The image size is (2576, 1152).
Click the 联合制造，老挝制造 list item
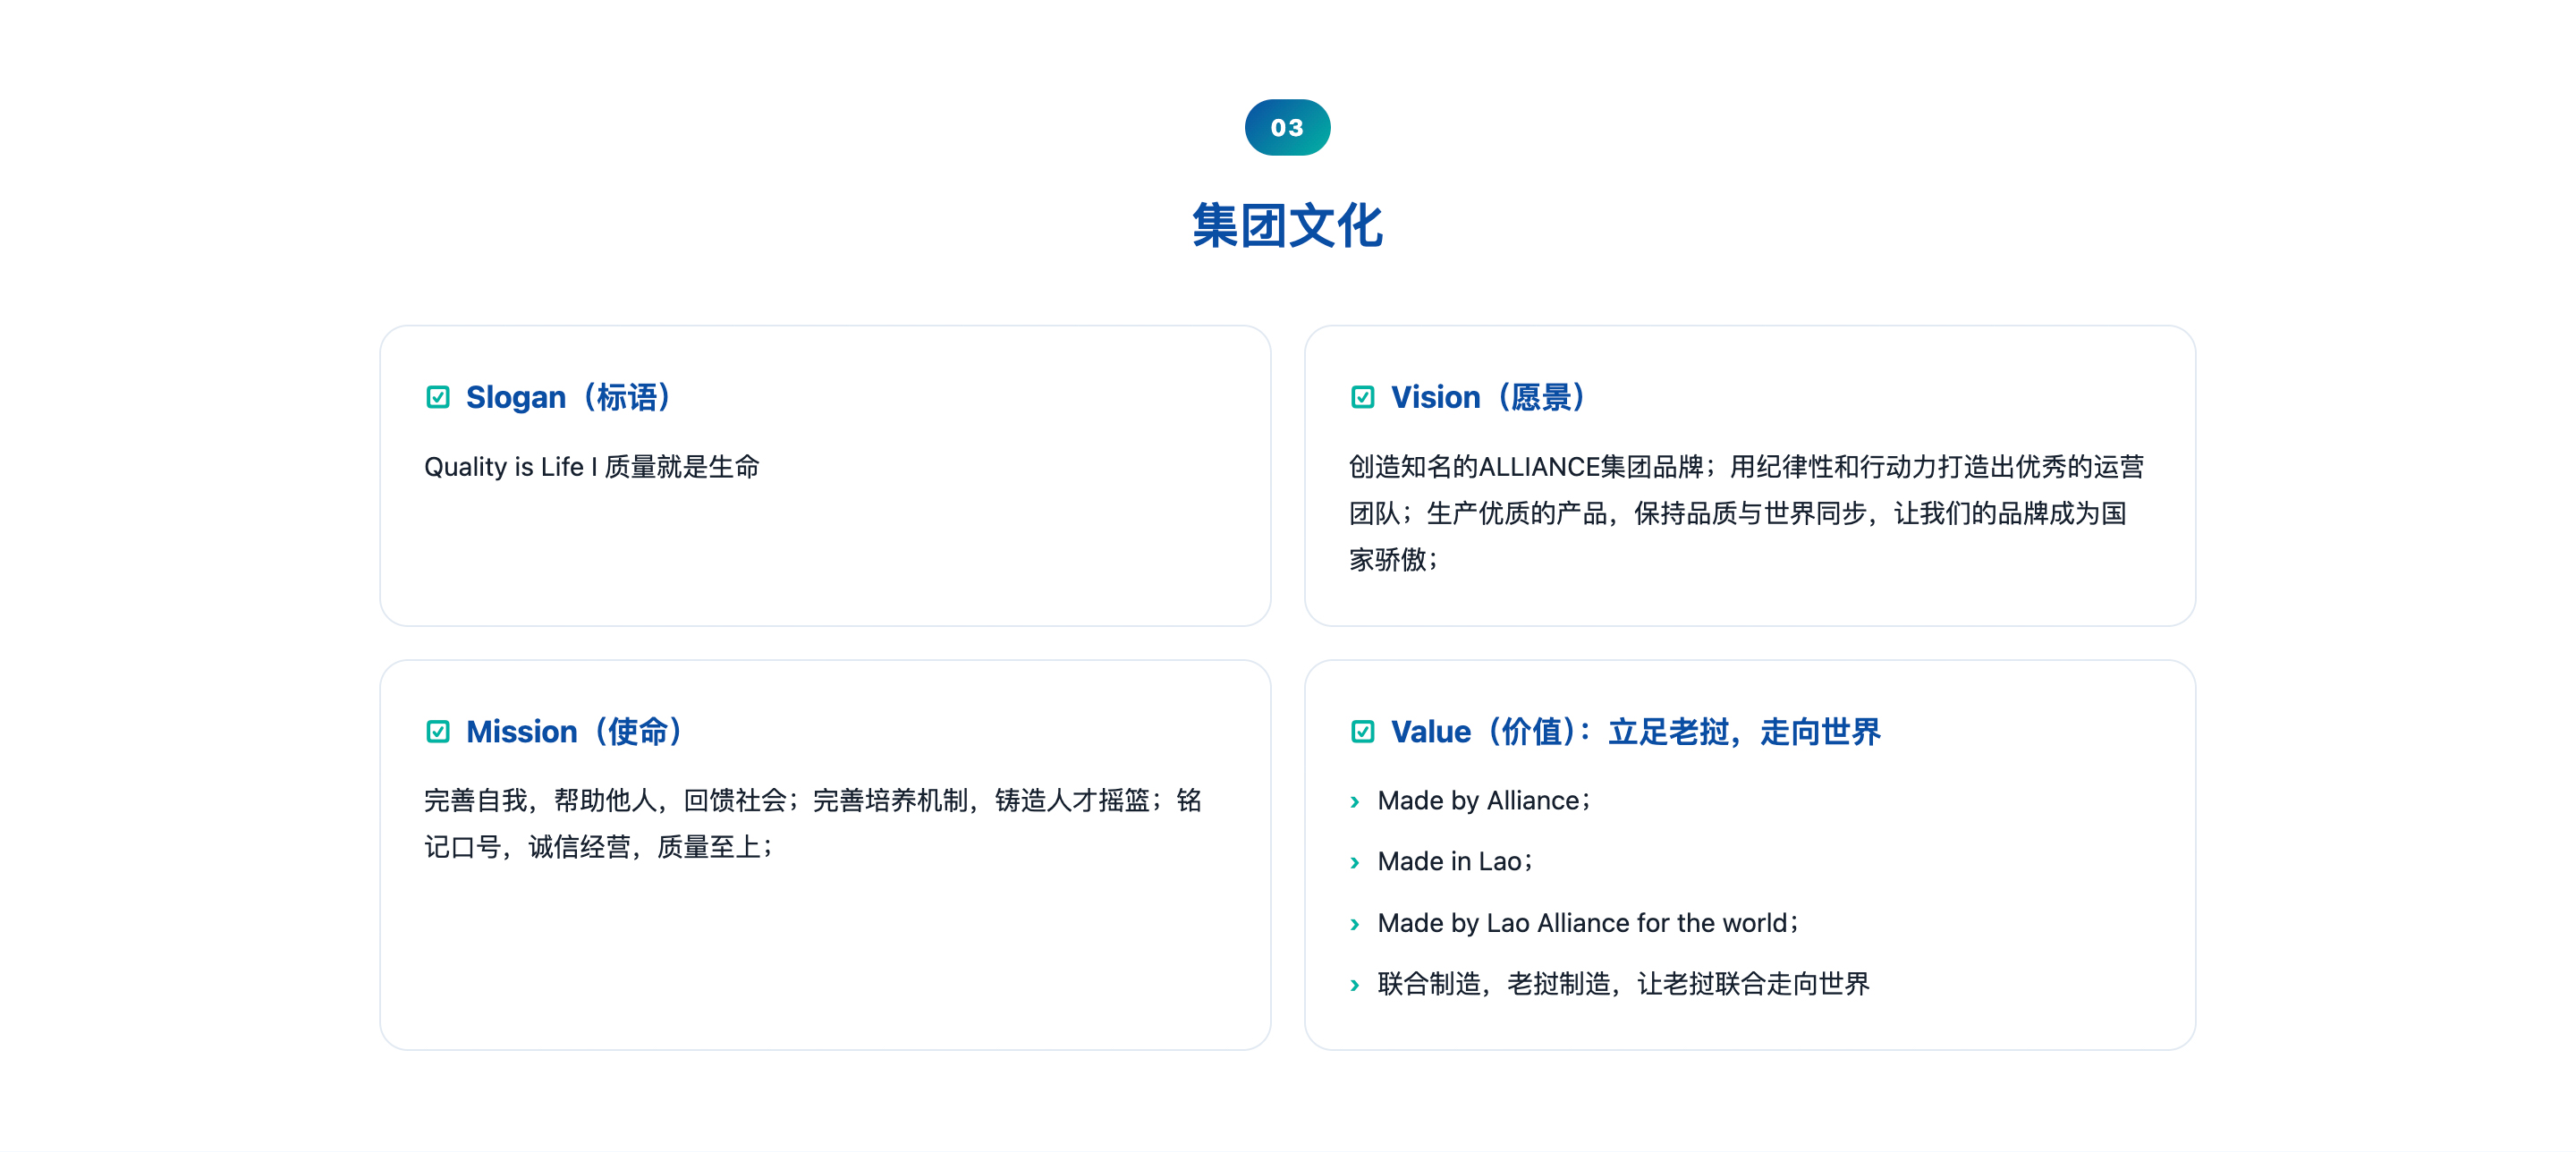click(1623, 983)
